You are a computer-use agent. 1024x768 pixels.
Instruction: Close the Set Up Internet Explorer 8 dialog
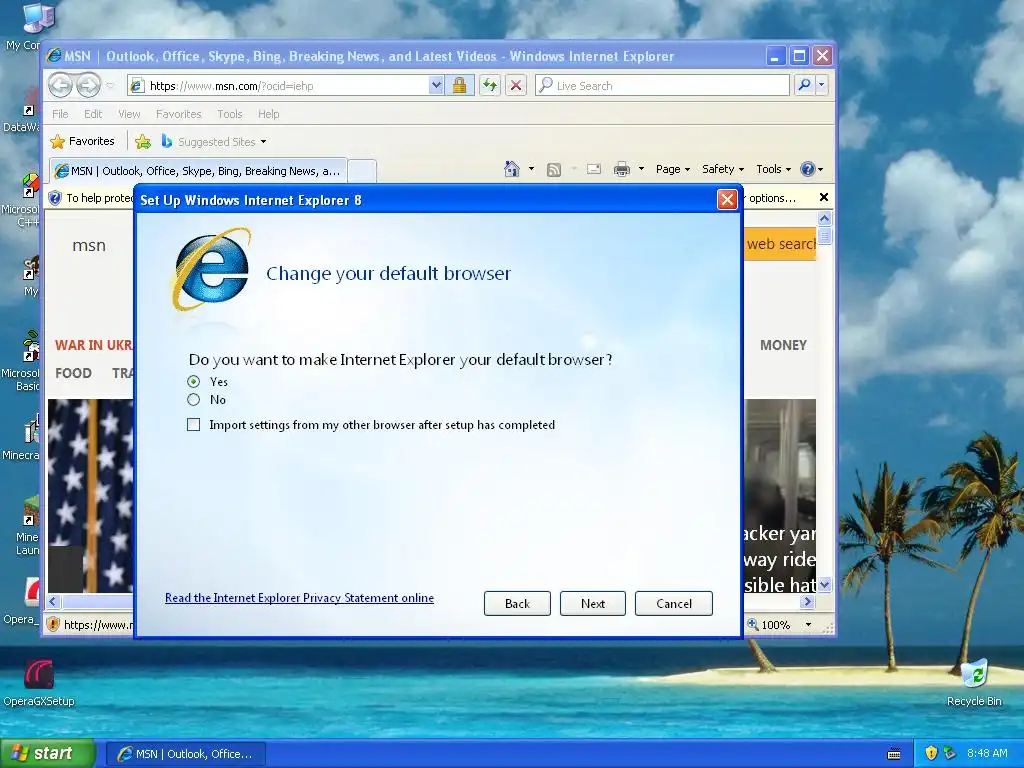[x=727, y=199]
